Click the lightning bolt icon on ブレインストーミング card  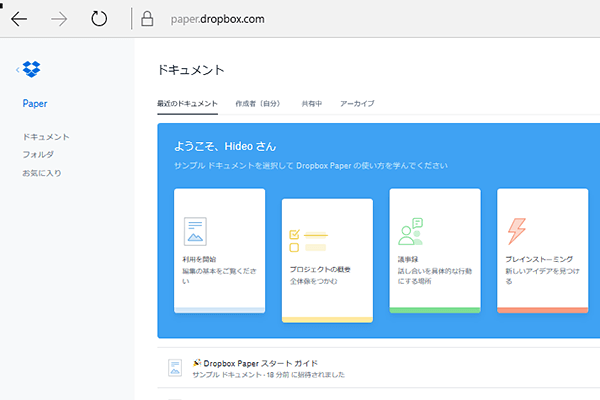coord(517,231)
